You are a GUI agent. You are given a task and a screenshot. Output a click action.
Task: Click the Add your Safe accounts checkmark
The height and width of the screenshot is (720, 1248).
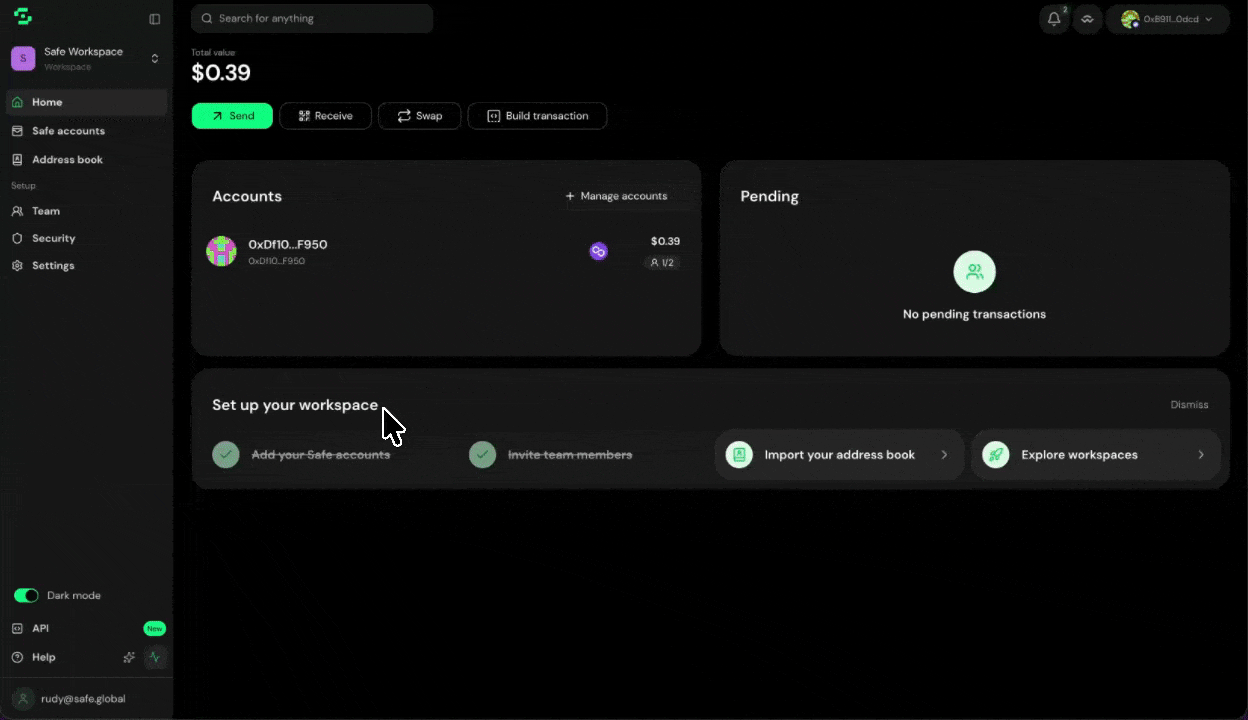[226, 455]
